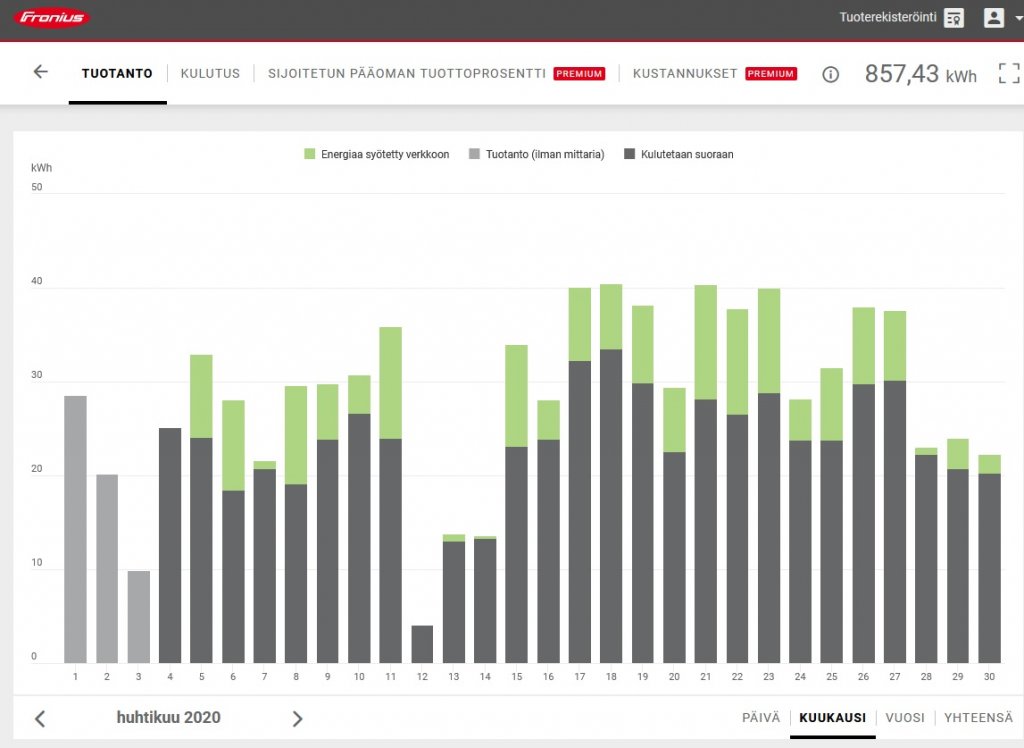This screenshot has height=748, width=1024.
Task: Select the Tuotanto tab
Action: [x=117, y=73]
